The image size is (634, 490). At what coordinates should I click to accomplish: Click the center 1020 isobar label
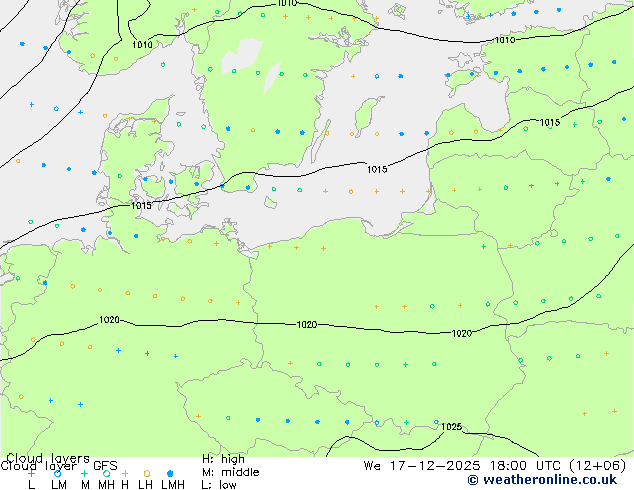(x=307, y=325)
